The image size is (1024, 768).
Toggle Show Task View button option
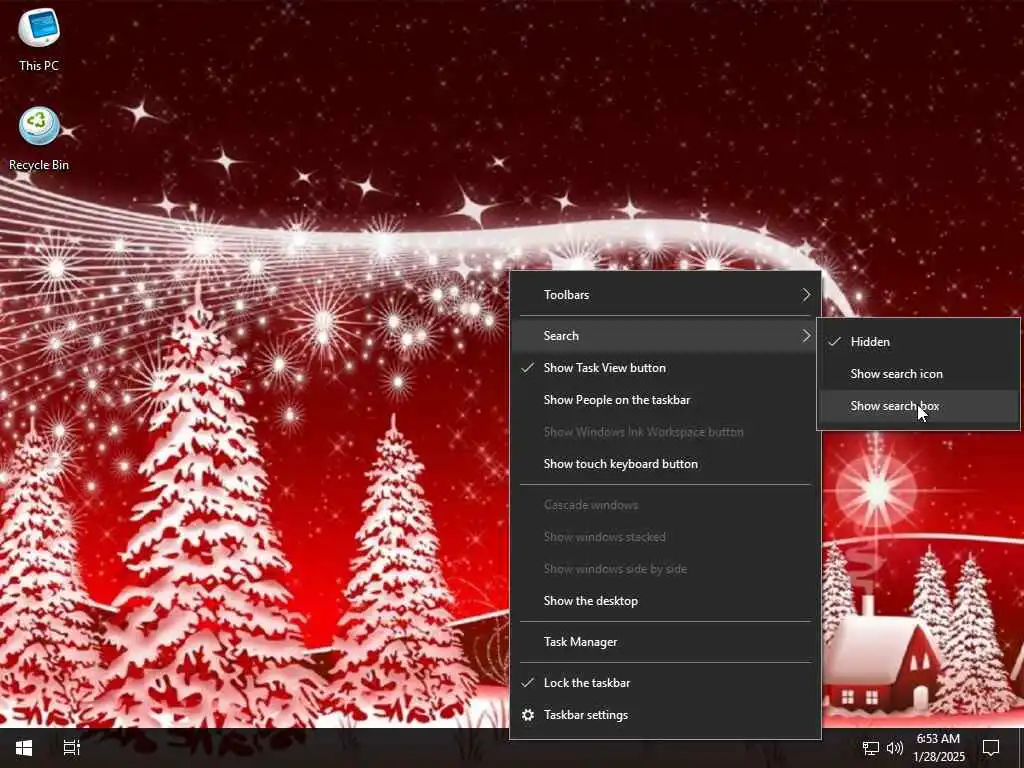point(665,368)
